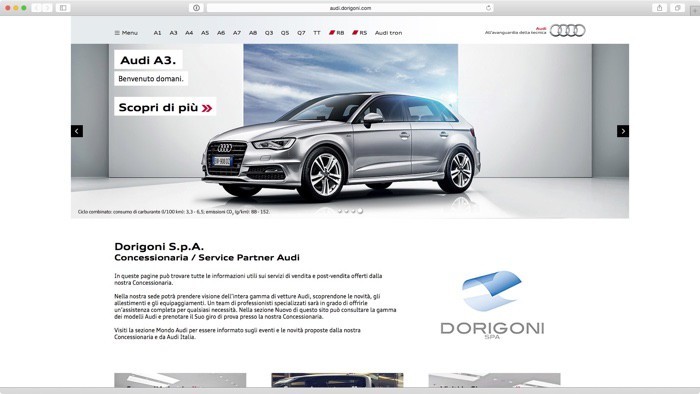Select A7 model in navigation
This screenshot has width=700, height=394.
click(x=237, y=33)
